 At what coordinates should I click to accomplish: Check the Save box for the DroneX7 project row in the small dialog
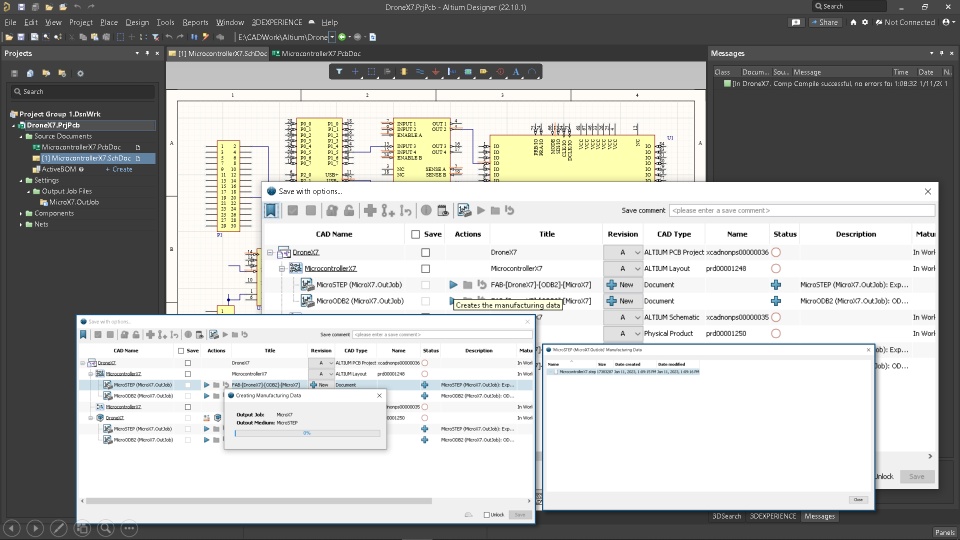click(x=188, y=363)
